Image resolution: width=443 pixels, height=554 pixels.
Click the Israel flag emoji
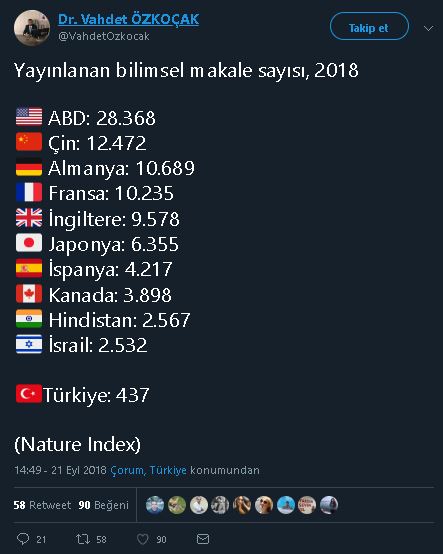coord(29,344)
